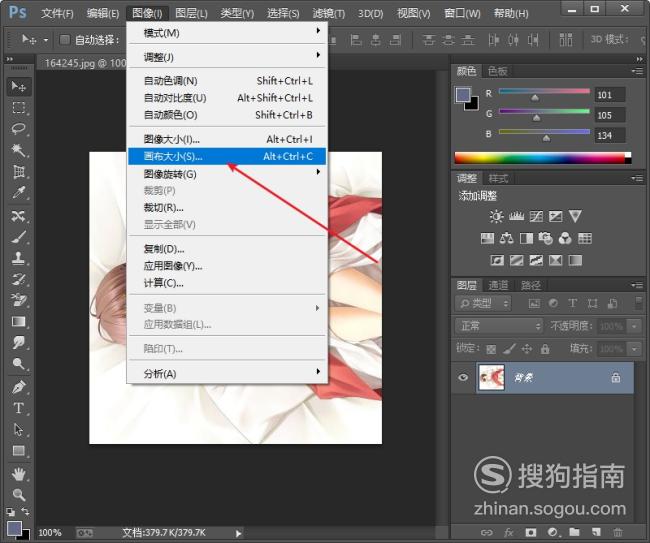Image resolution: width=650 pixels, height=543 pixels.
Task: Select the History Brush tool
Action: pyautogui.click(x=18, y=279)
